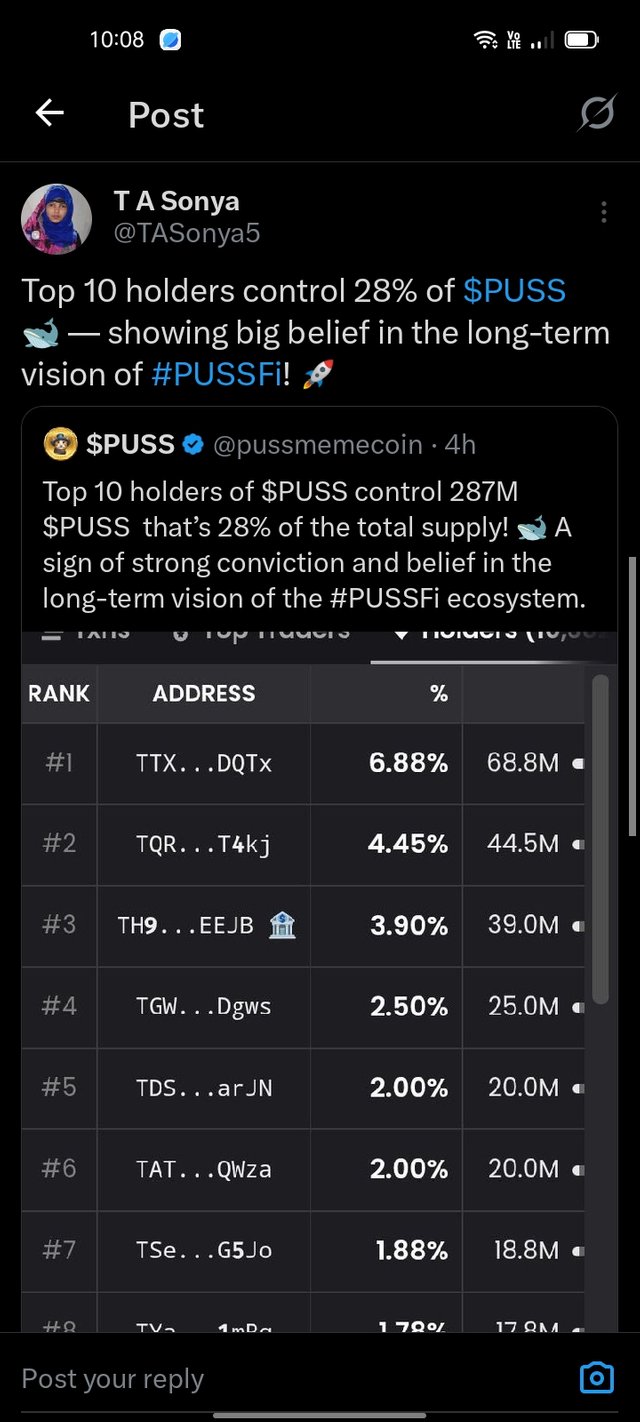Open the Grok slashed-circle icon
Viewport: 640px width, 1422px height.
[x=596, y=115]
